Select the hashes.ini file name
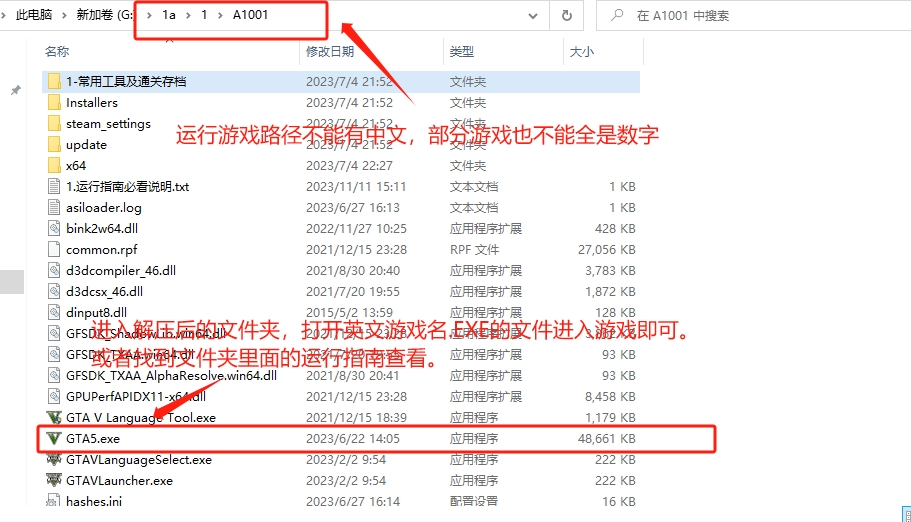 tap(94, 501)
